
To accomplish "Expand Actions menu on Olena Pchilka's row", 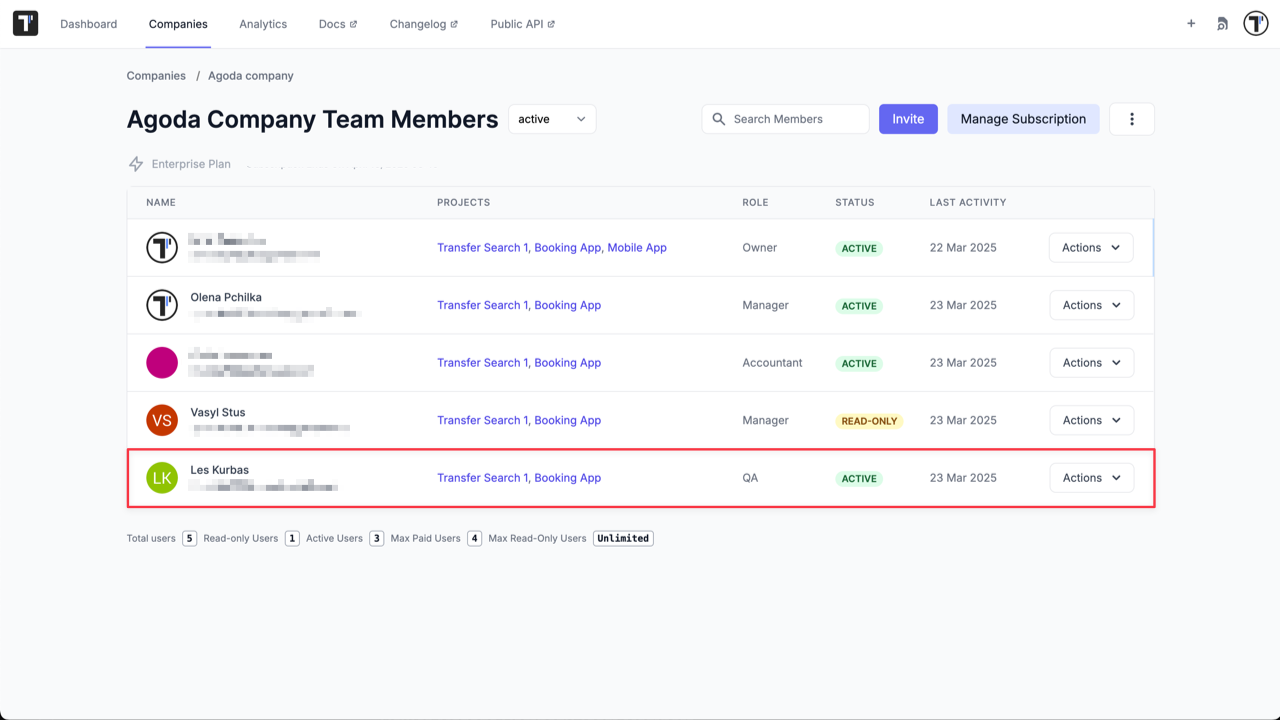I will tap(1090, 305).
